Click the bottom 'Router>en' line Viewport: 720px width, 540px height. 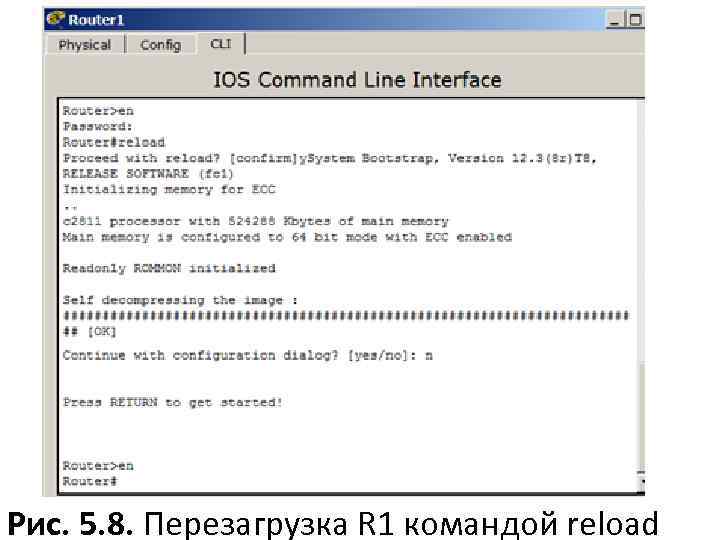point(98,466)
